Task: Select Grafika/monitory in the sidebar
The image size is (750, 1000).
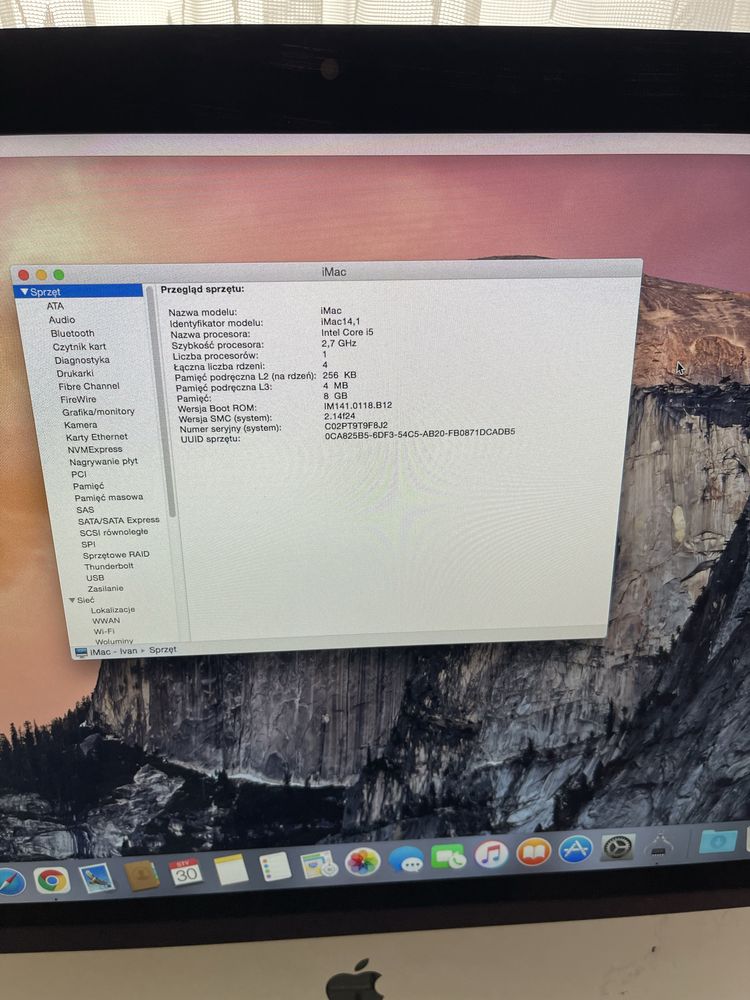Action: 98,411
